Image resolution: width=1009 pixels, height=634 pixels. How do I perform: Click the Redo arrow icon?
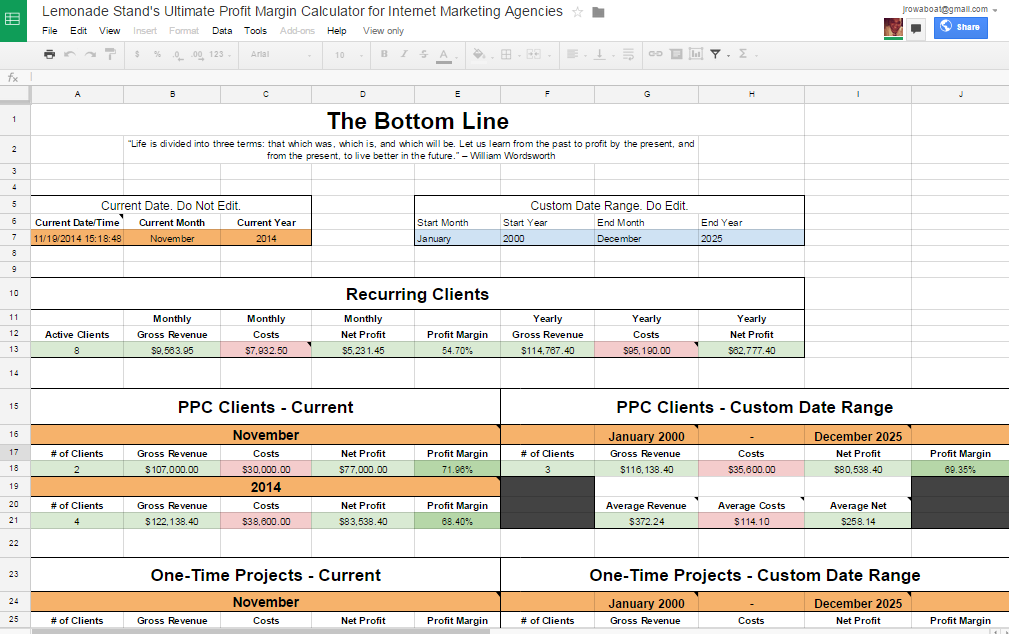click(x=90, y=54)
